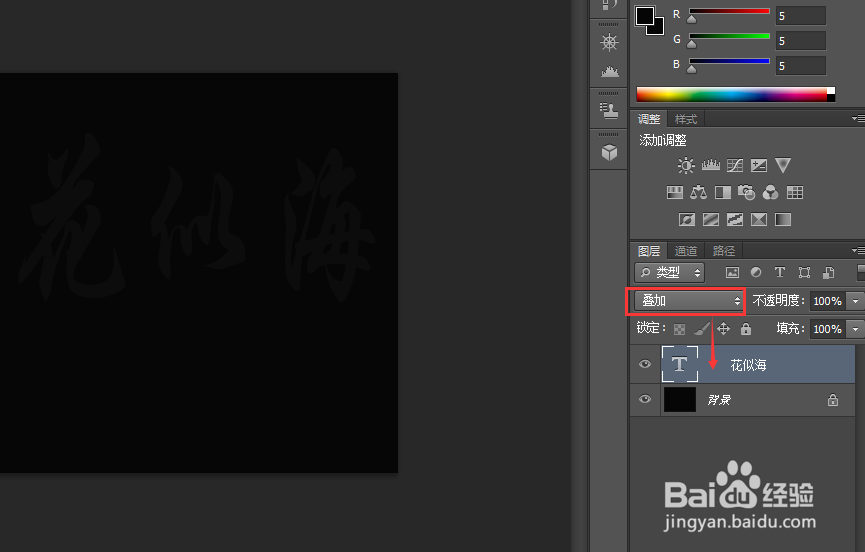This screenshot has width=865, height=552.
Task: Open the 不透明度 opacity slider arrow
Action: 856,301
